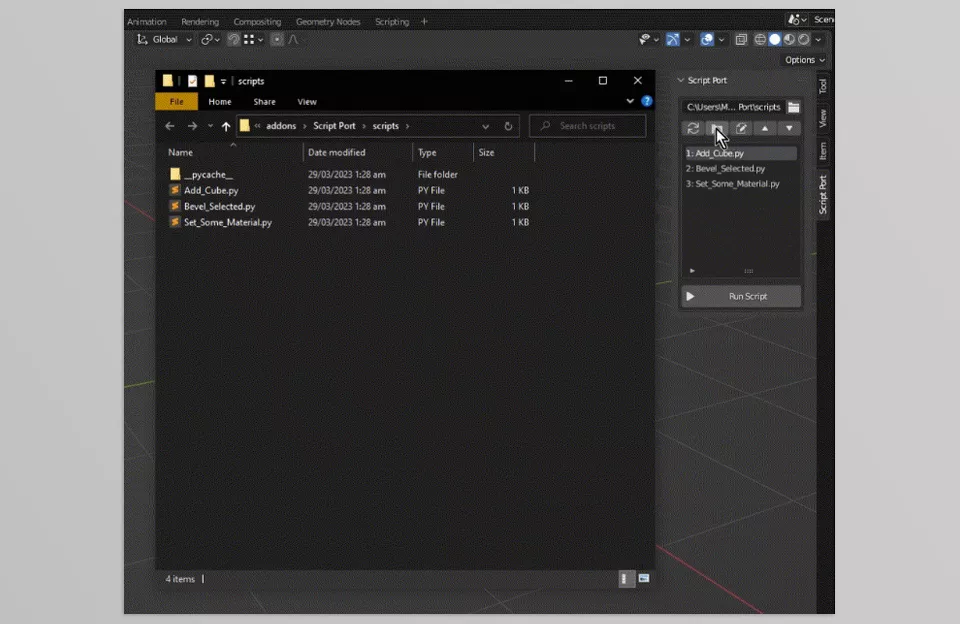This screenshot has width=960, height=624.
Task: Open the Animation workspace tab
Action: click(146, 21)
